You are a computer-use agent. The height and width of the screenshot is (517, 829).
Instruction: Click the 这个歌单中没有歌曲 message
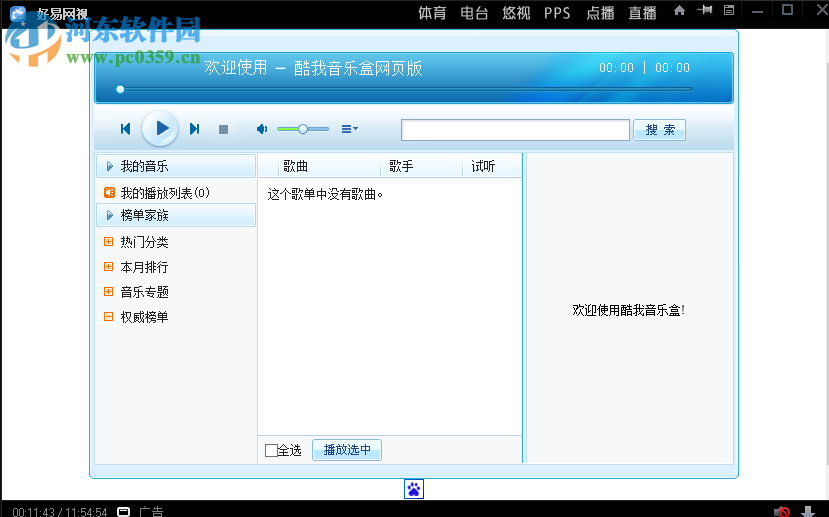click(x=325, y=195)
